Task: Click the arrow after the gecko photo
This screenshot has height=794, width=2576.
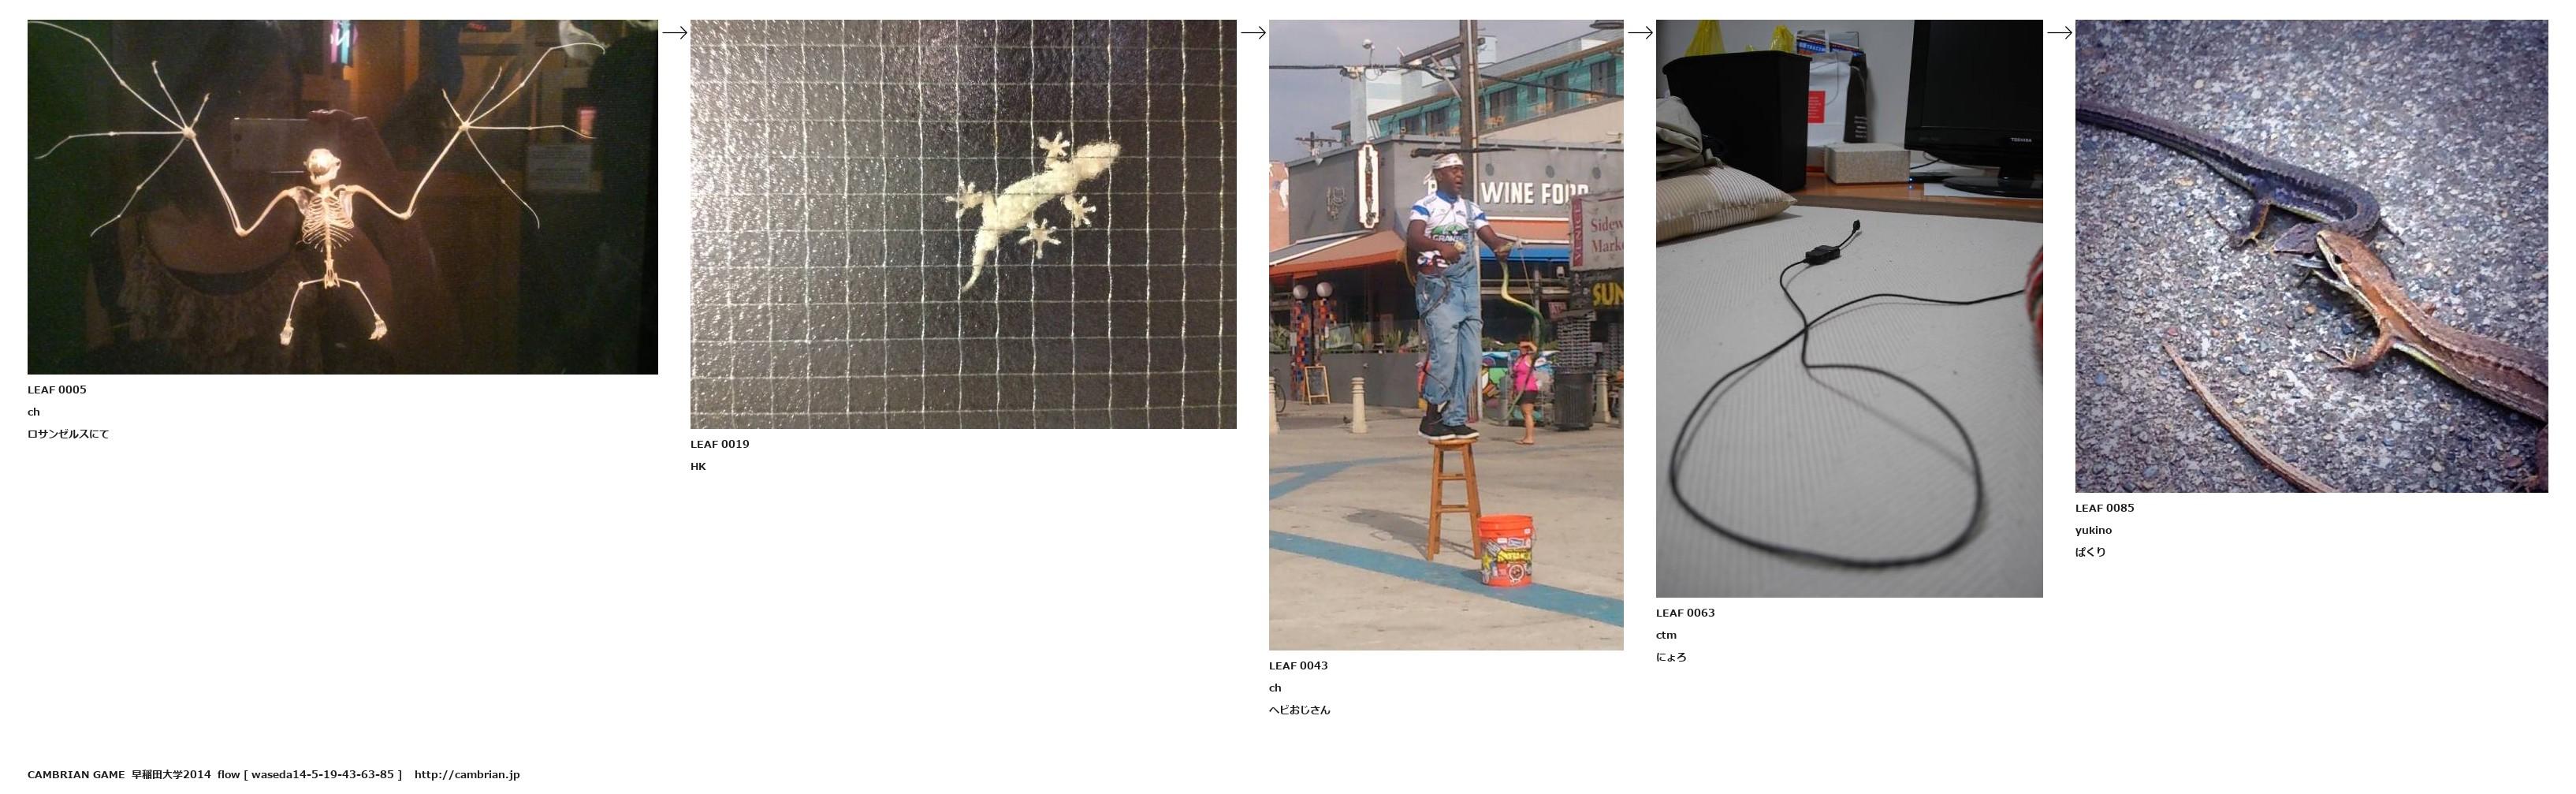Action: pos(1253,33)
